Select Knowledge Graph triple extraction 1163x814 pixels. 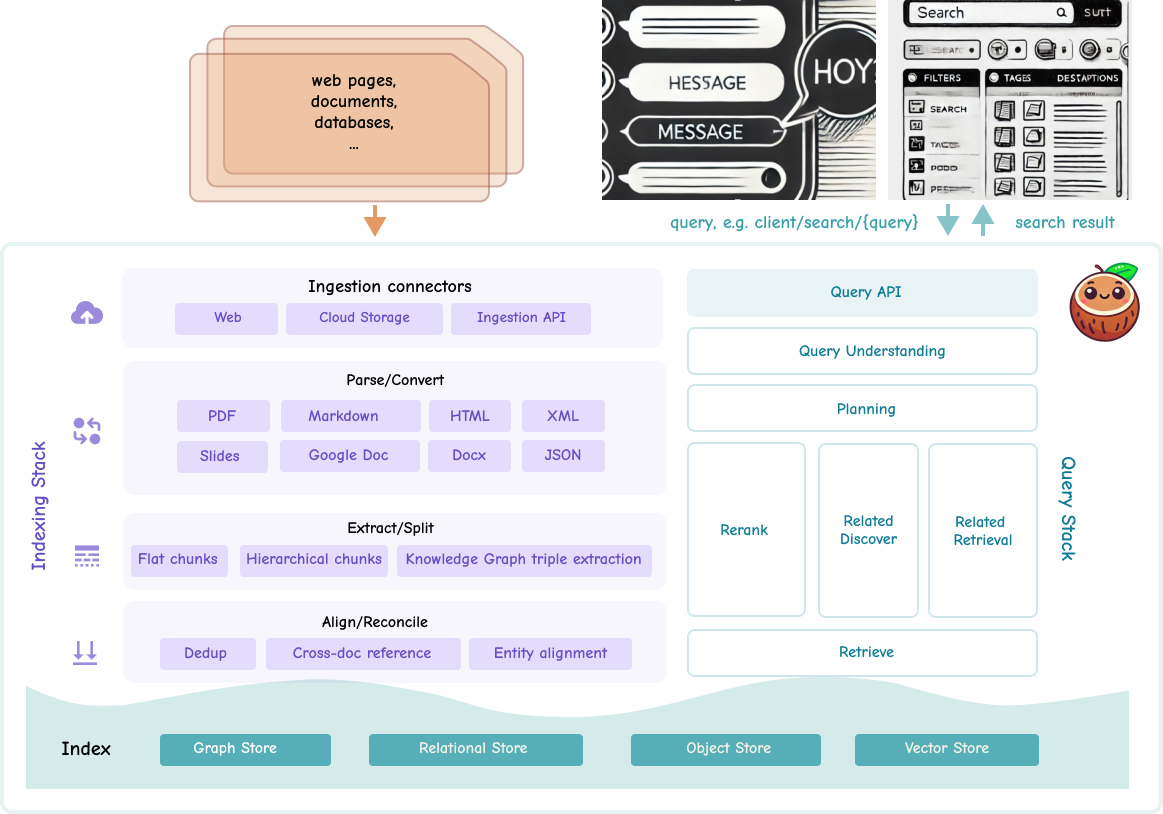pos(523,560)
